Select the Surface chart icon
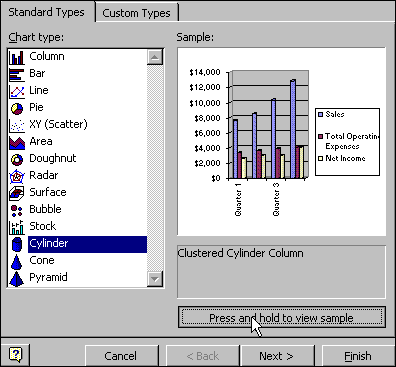This screenshot has height=367, width=396. 17,193
